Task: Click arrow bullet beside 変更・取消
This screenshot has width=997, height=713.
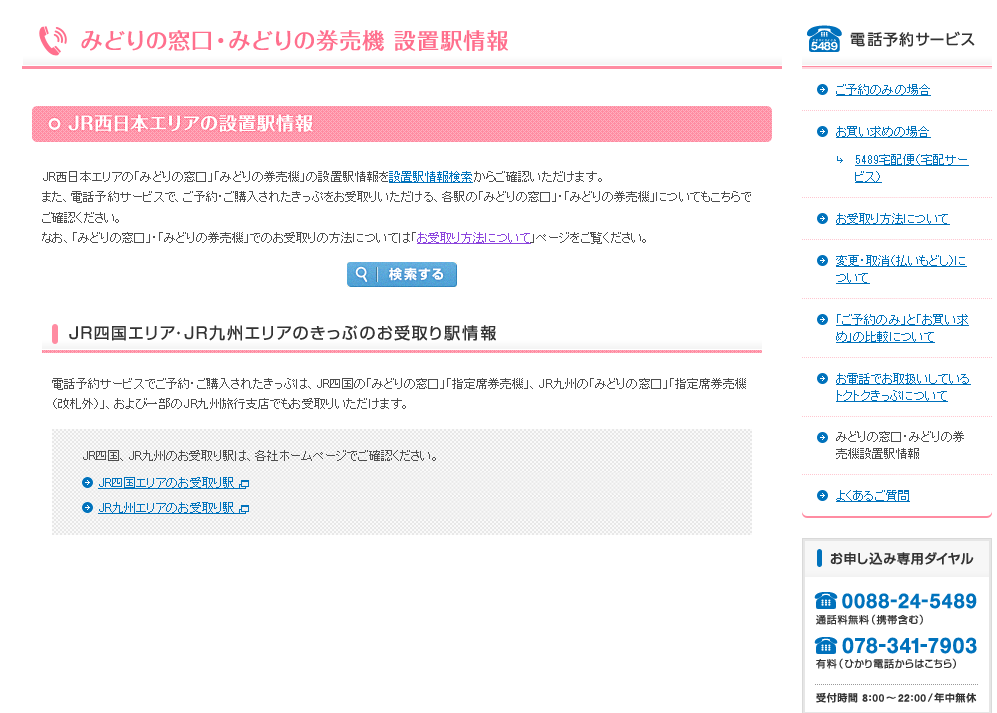Action: coord(822,261)
